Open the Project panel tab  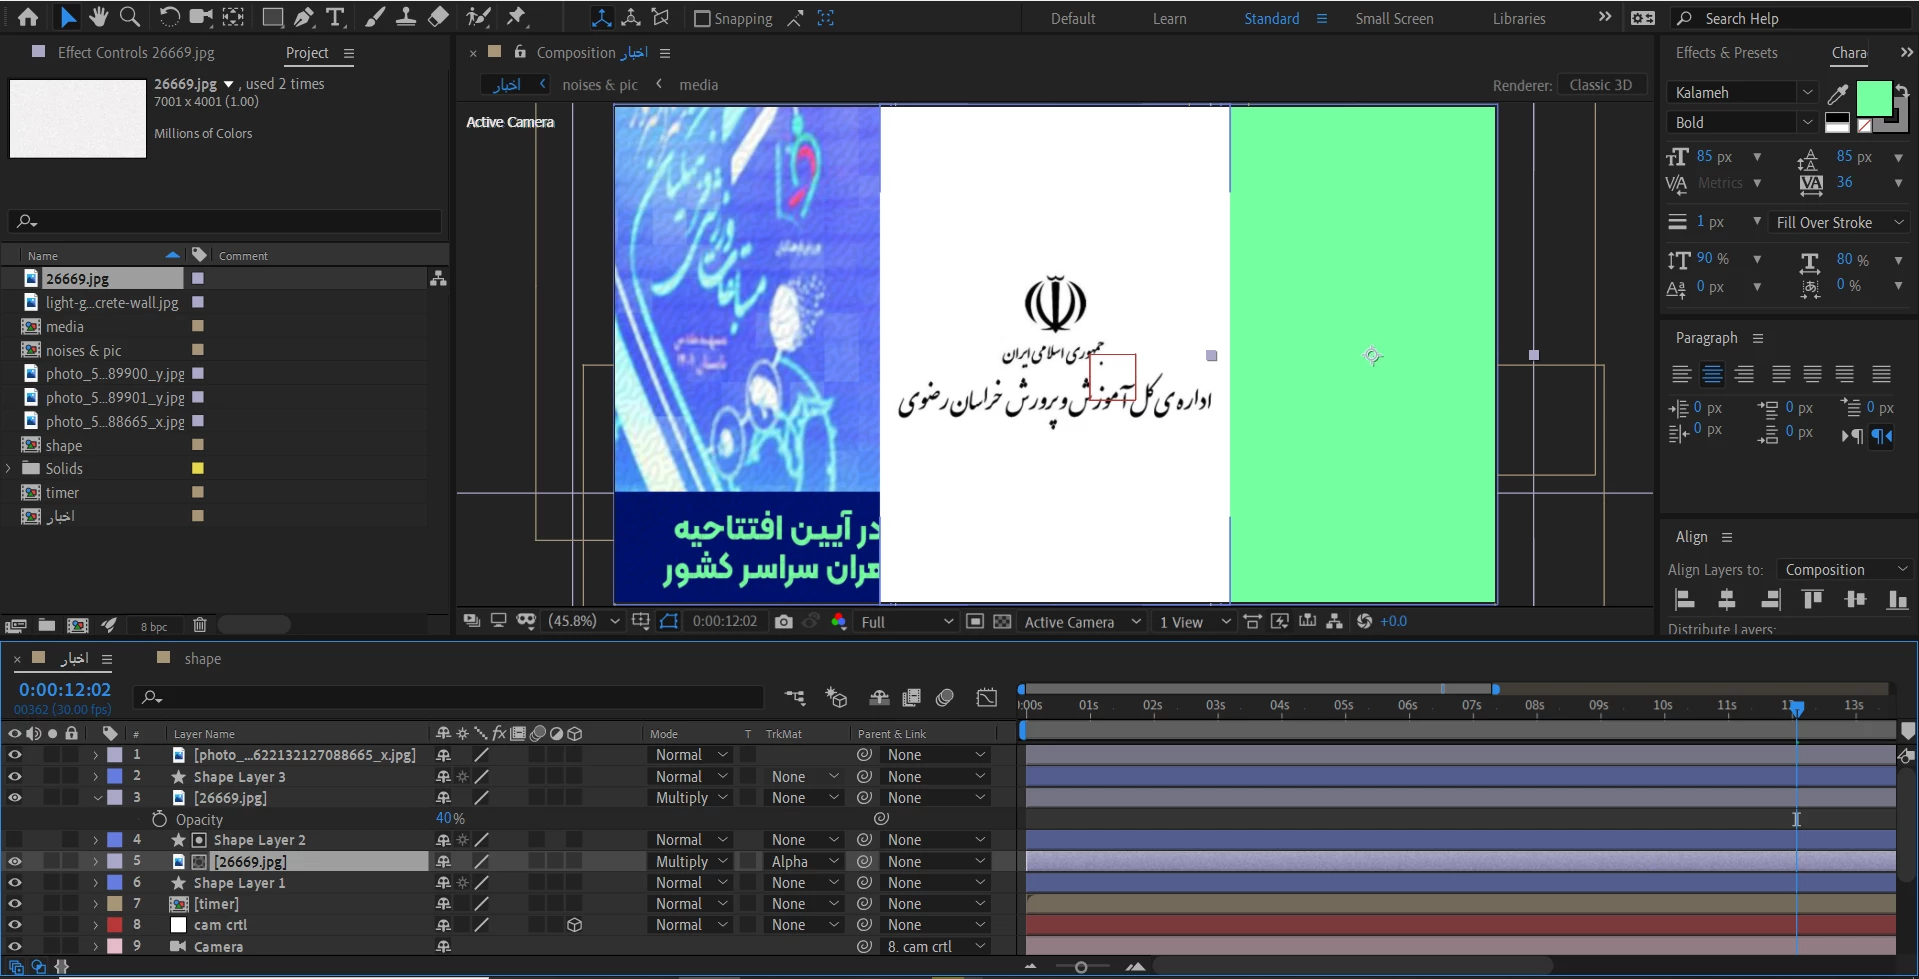[307, 52]
